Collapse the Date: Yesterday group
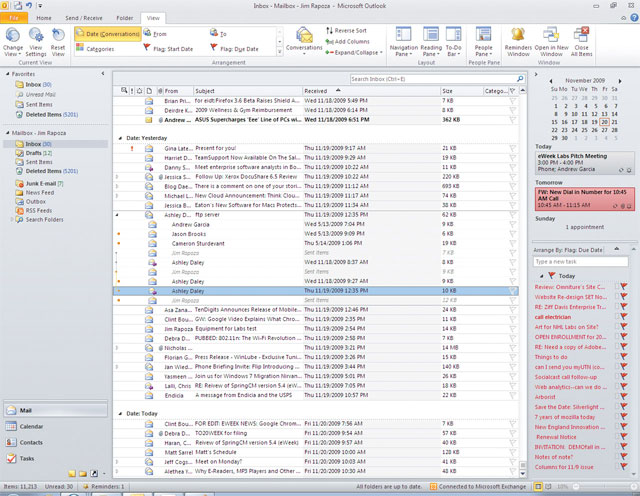The image size is (640, 496). 120,138
